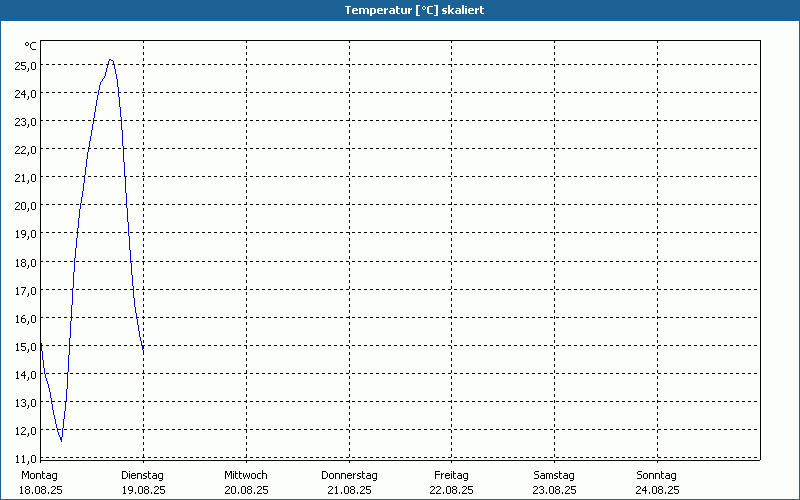Select the 20,0 axis value
This screenshot has height=500, width=800.
coord(26,206)
